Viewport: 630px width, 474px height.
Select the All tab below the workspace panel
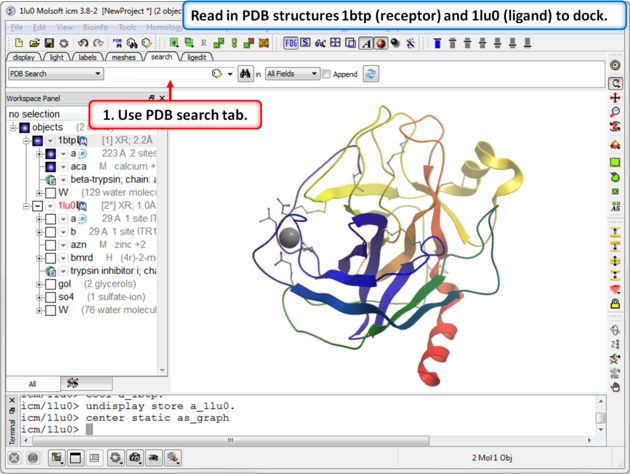[x=32, y=383]
